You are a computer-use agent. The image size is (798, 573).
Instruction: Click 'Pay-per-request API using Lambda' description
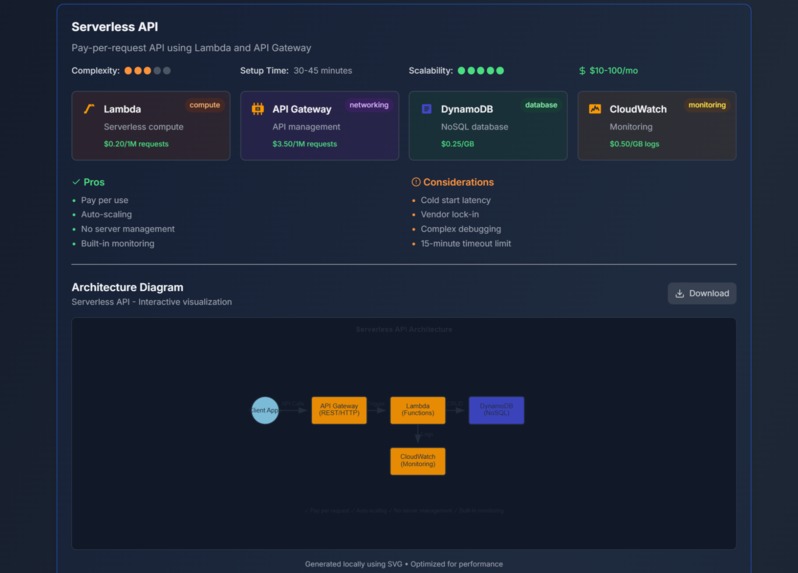coord(191,48)
